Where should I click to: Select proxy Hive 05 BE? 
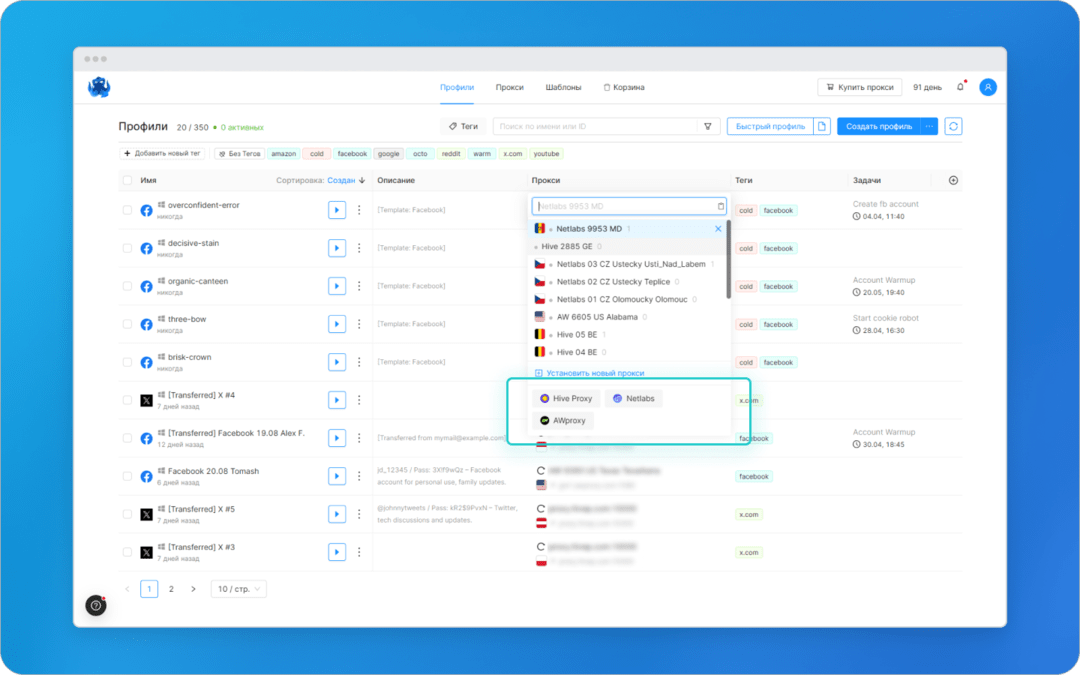click(627, 335)
